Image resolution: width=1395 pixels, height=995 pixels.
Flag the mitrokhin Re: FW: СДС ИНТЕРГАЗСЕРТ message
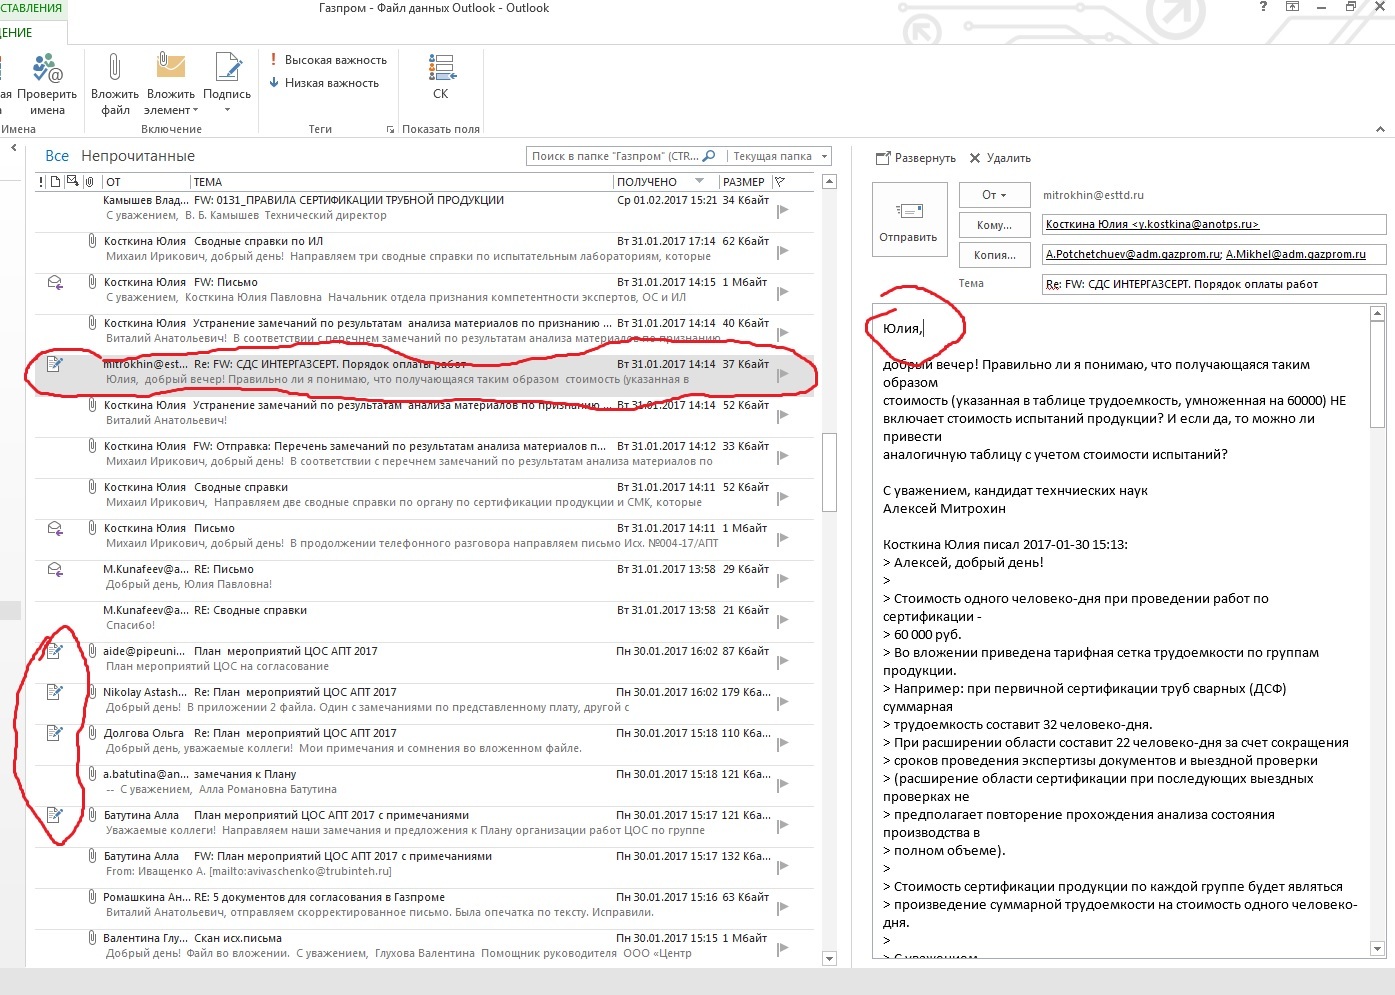tap(782, 374)
